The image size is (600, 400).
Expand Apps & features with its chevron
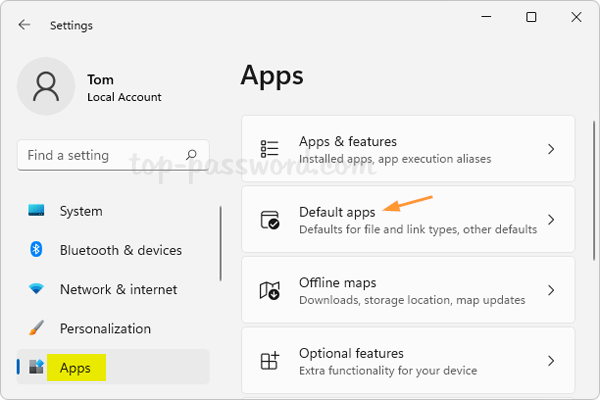click(551, 149)
